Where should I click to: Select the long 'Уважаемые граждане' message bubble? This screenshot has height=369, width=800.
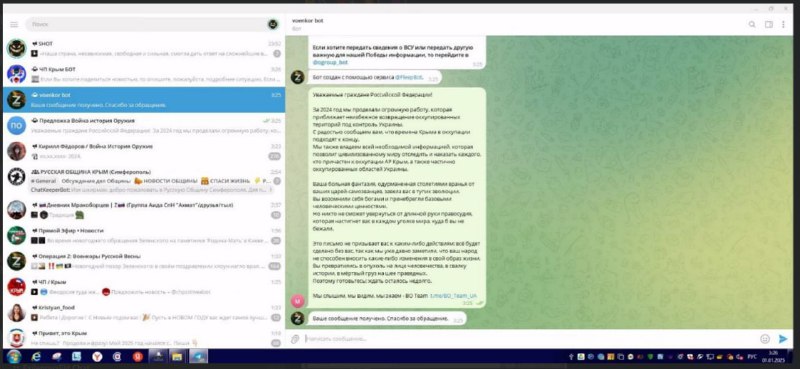click(x=397, y=198)
